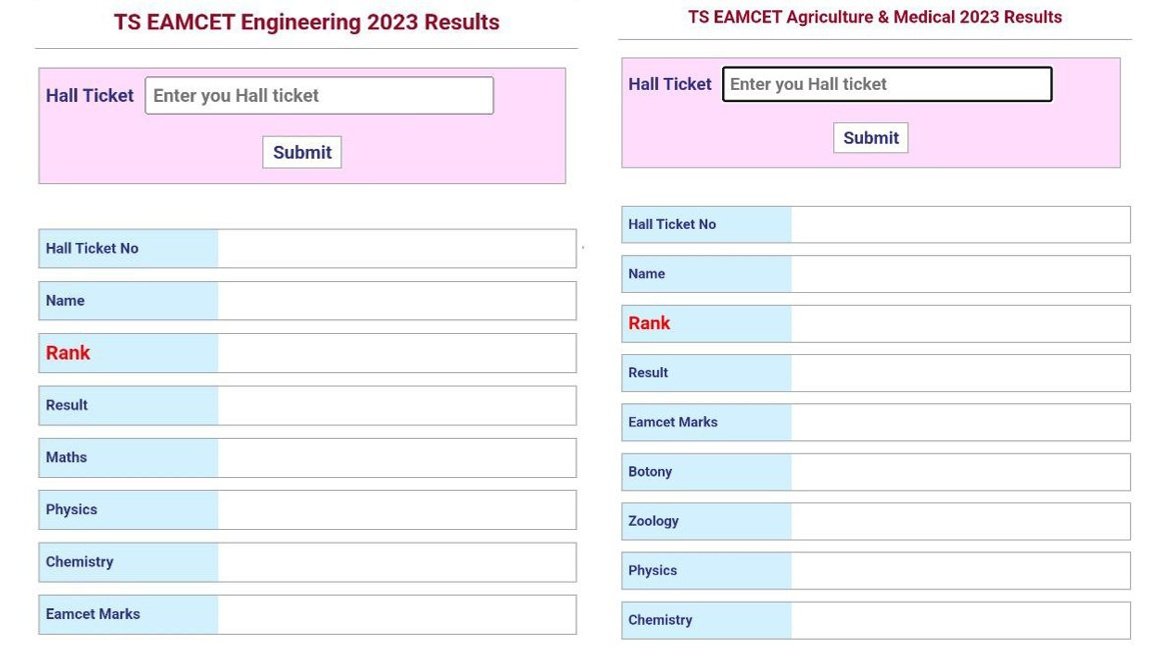This screenshot has width=1152, height=648.
Task: Click the Hall Ticket input on Agriculture form
Action: coord(886,84)
